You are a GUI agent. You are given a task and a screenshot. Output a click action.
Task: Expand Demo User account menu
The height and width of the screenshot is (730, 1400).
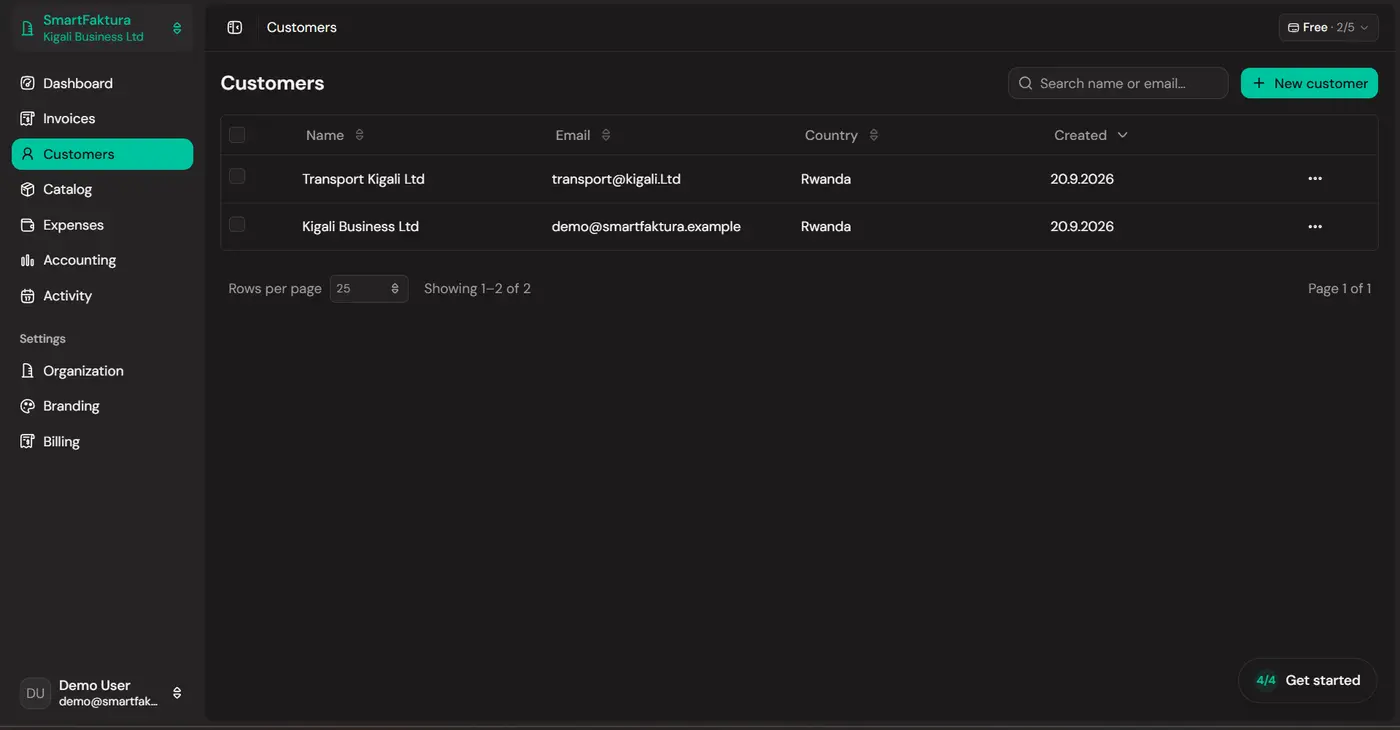pyautogui.click(x=177, y=693)
